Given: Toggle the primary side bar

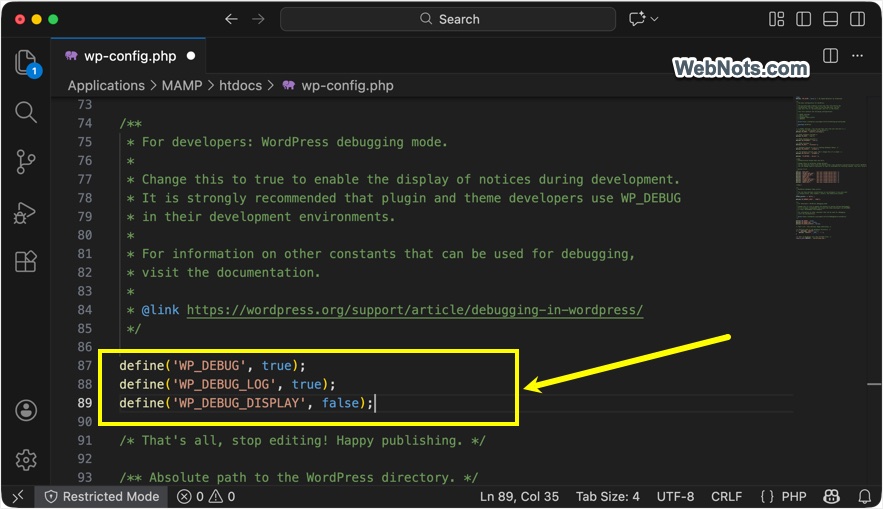Looking at the screenshot, I should (x=804, y=19).
